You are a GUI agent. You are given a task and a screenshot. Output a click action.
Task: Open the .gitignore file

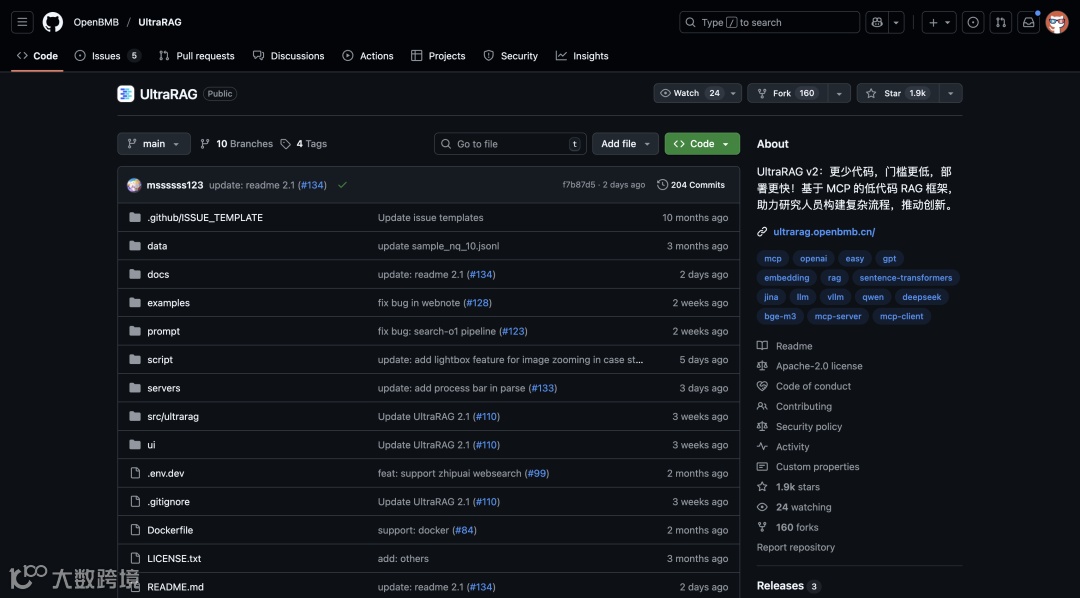pos(168,502)
